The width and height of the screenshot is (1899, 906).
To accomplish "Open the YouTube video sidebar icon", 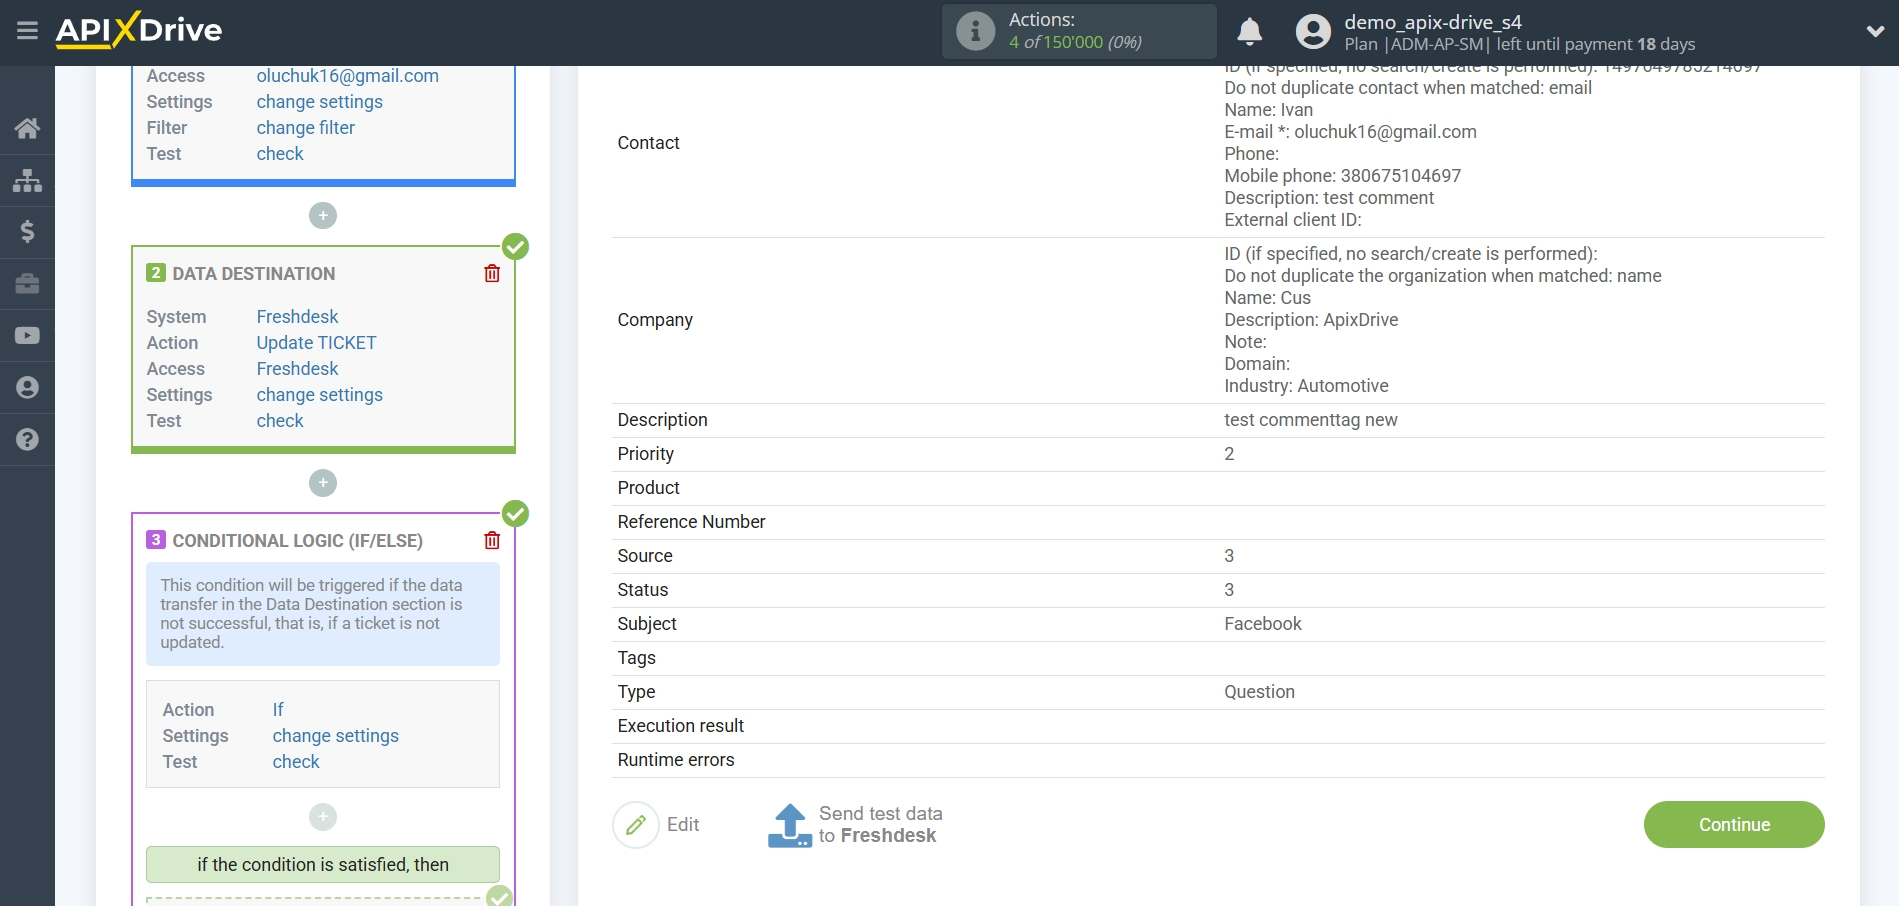I will point(27,336).
